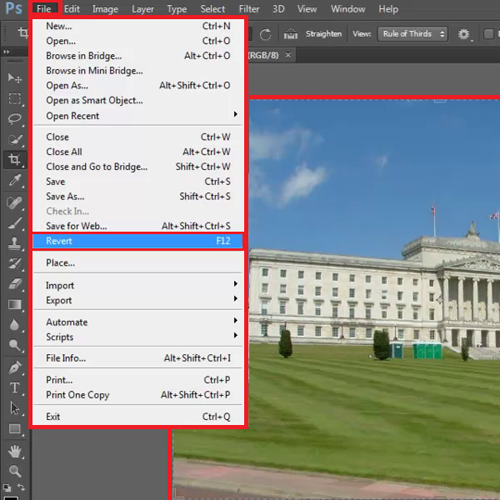
Task: Click the crop settings gear icon
Action: 464,34
